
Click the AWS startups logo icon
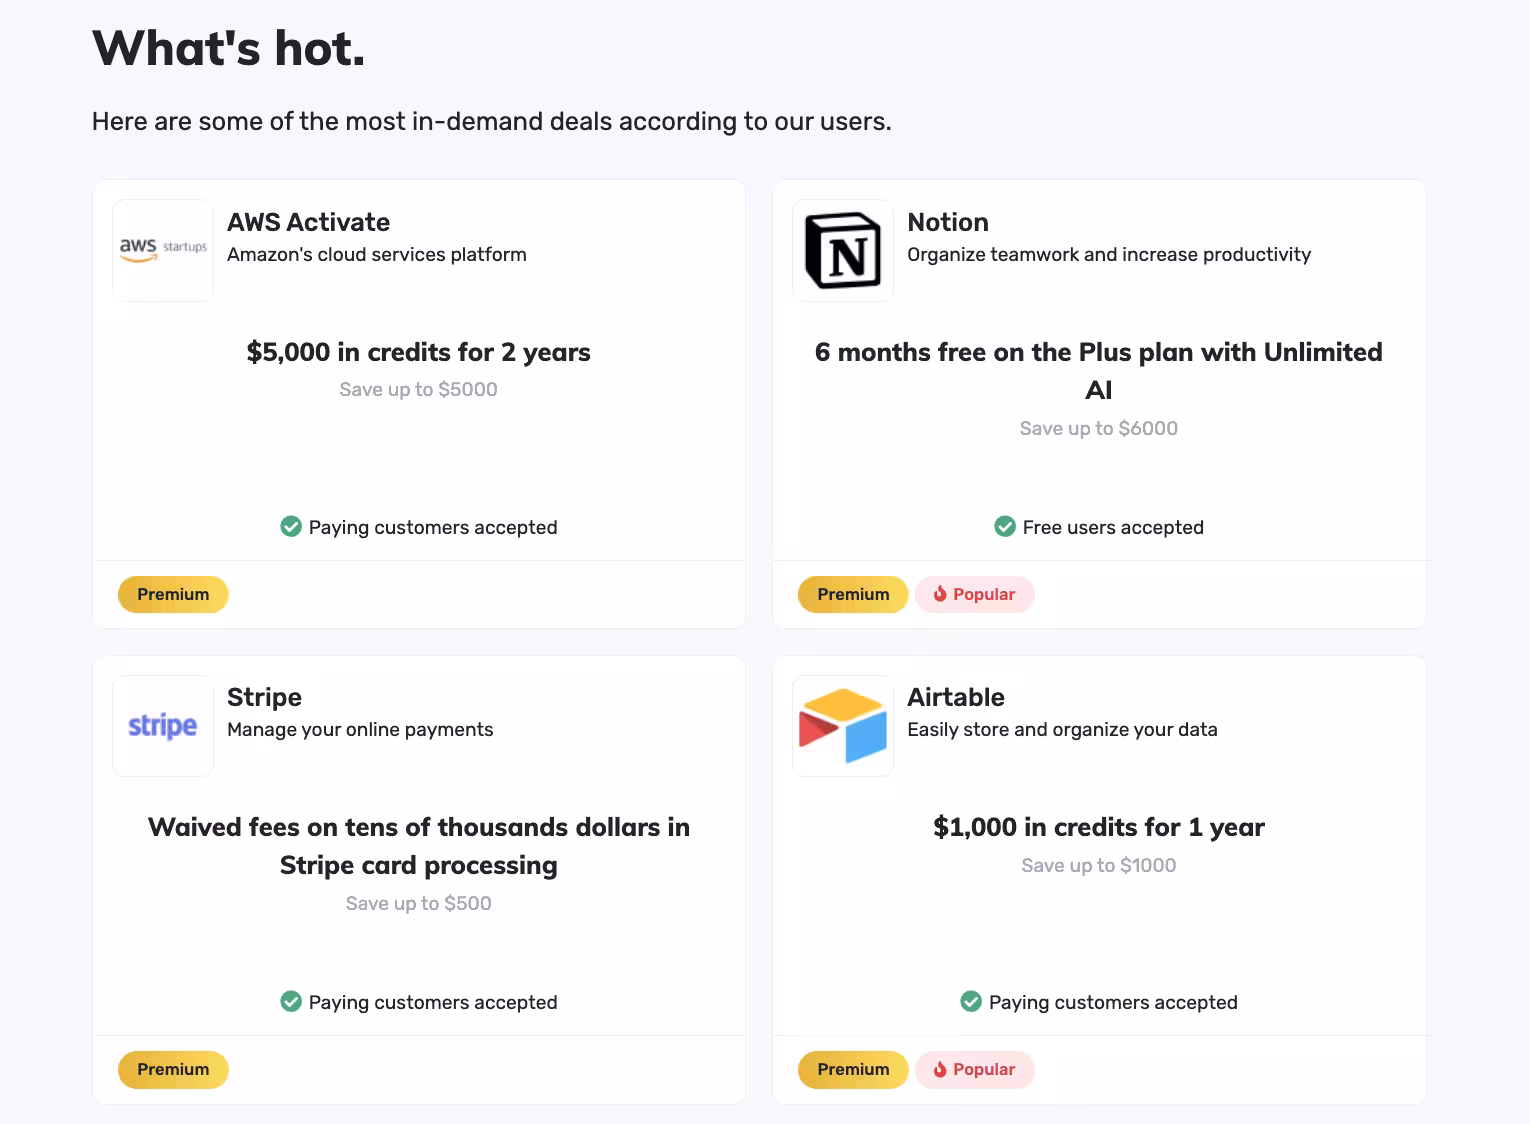(163, 250)
